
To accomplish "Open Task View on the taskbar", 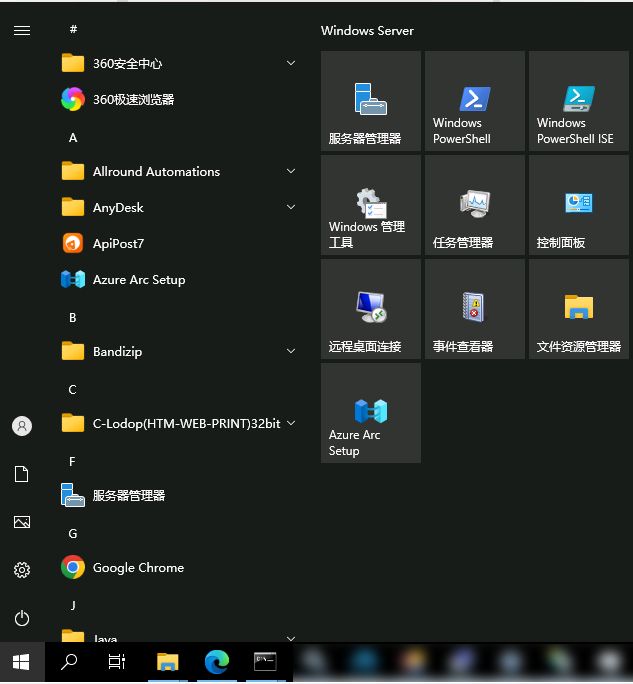I will [116, 662].
